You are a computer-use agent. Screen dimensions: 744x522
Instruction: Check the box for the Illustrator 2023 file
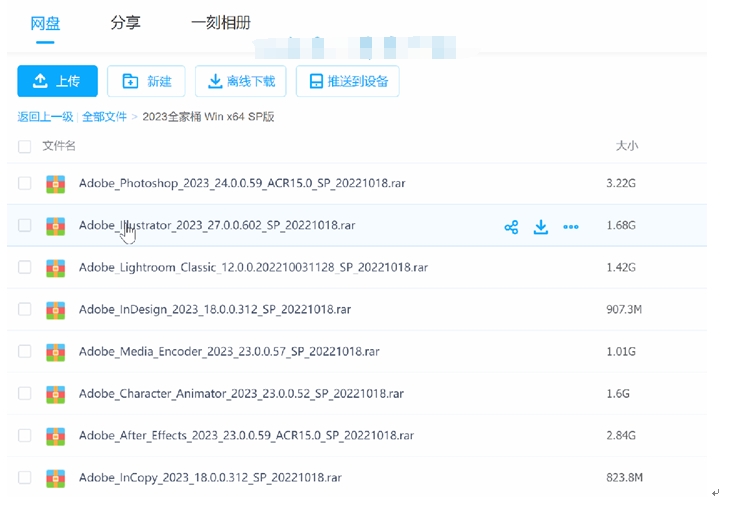coord(25,225)
